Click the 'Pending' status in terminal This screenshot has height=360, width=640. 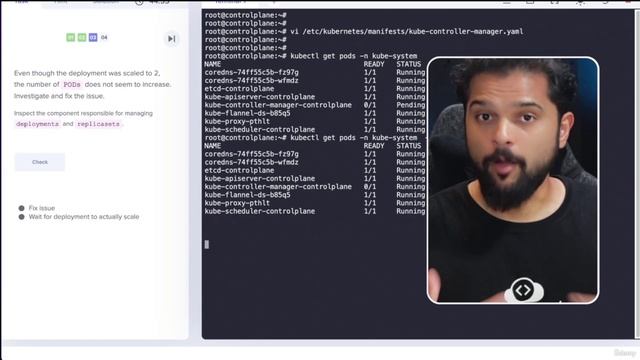(x=411, y=105)
